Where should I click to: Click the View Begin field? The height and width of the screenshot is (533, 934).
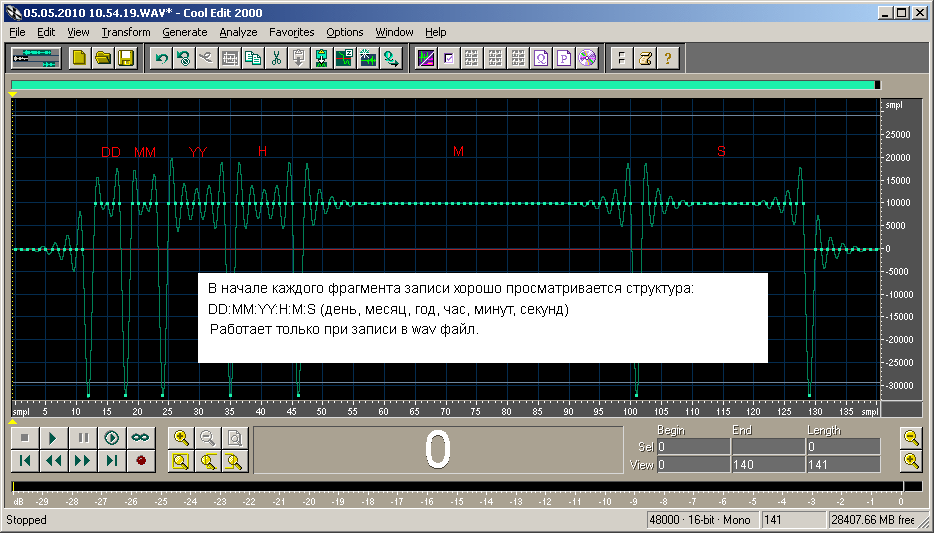(x=693, y=465)
